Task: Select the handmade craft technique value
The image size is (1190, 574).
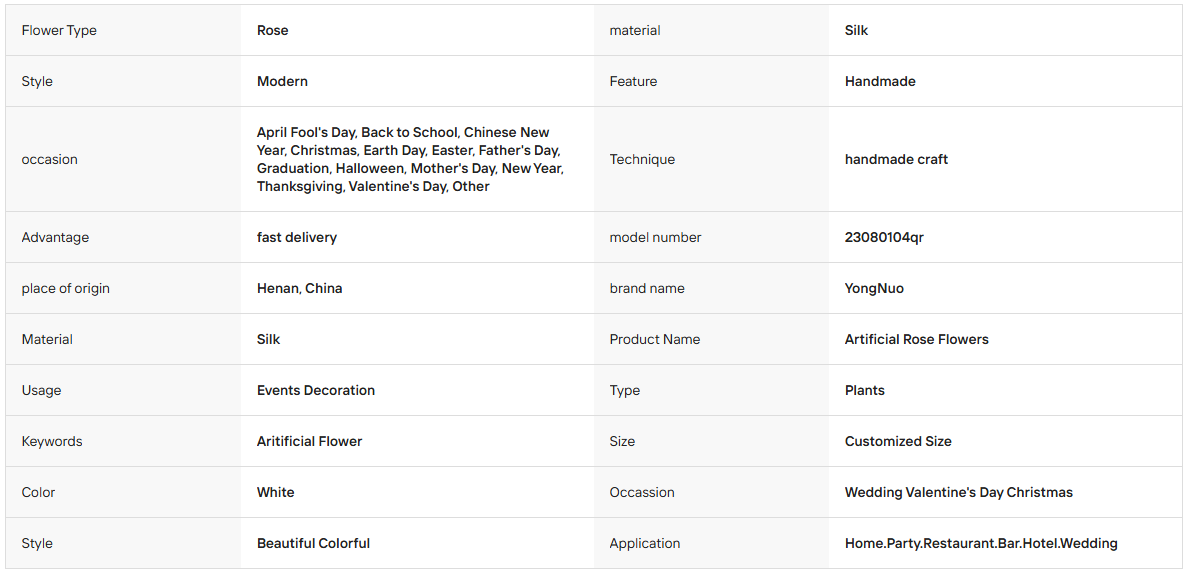Action: coord(896,159)
